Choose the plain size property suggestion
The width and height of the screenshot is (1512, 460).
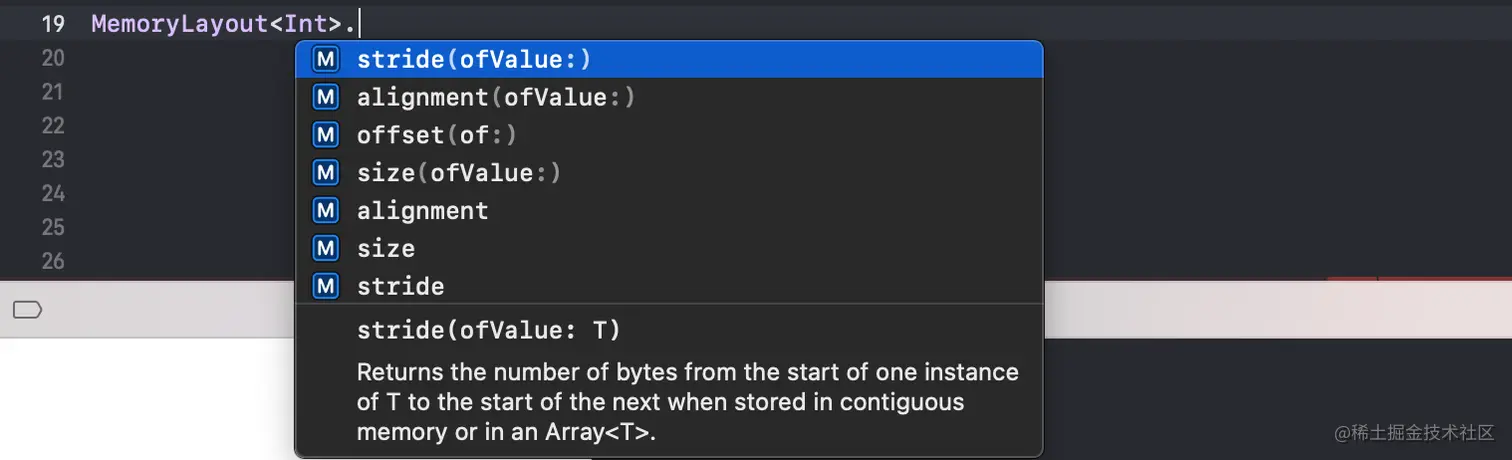click(386, 249)
